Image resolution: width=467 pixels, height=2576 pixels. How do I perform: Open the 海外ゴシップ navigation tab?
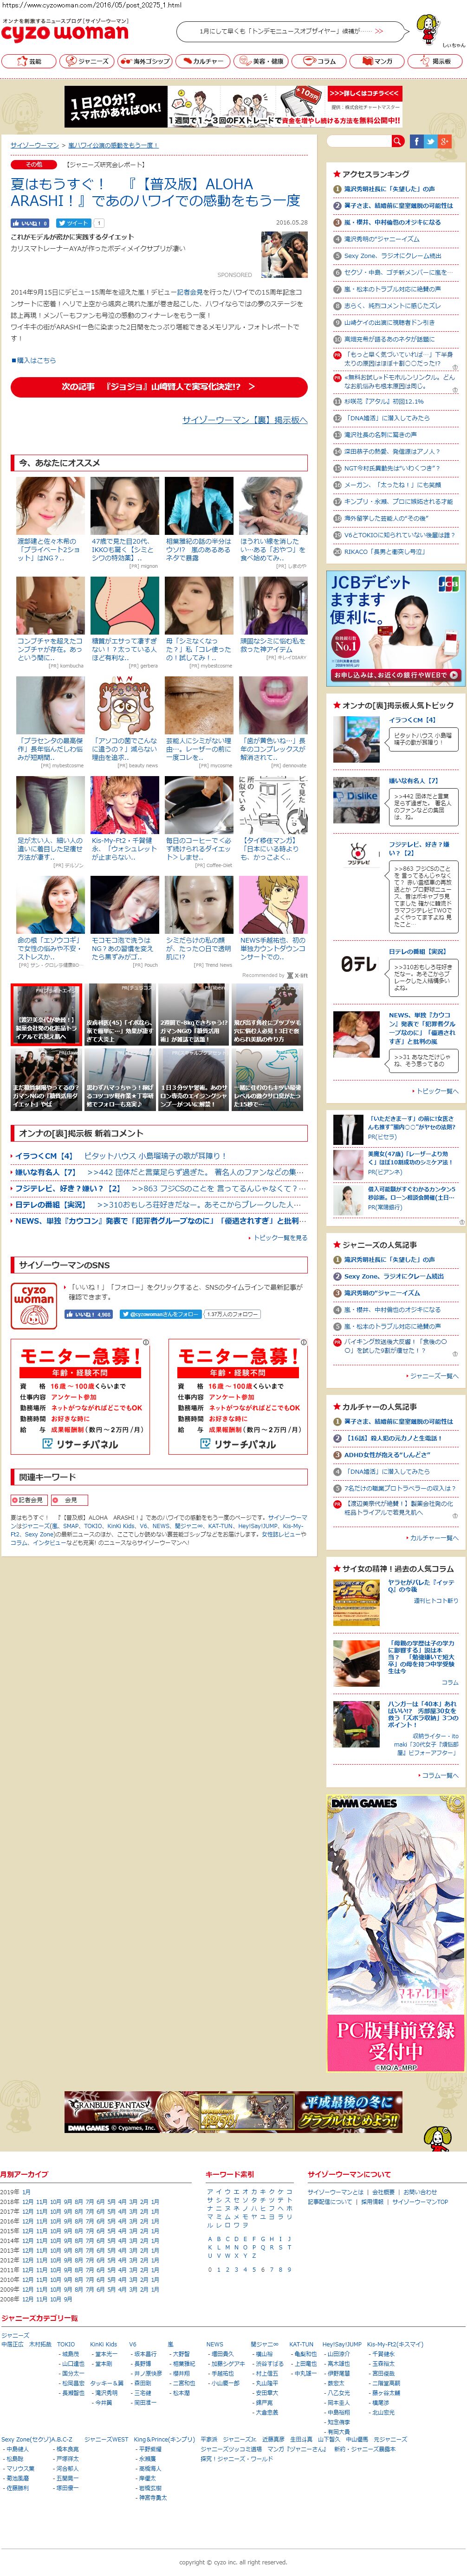pos(144,61)
